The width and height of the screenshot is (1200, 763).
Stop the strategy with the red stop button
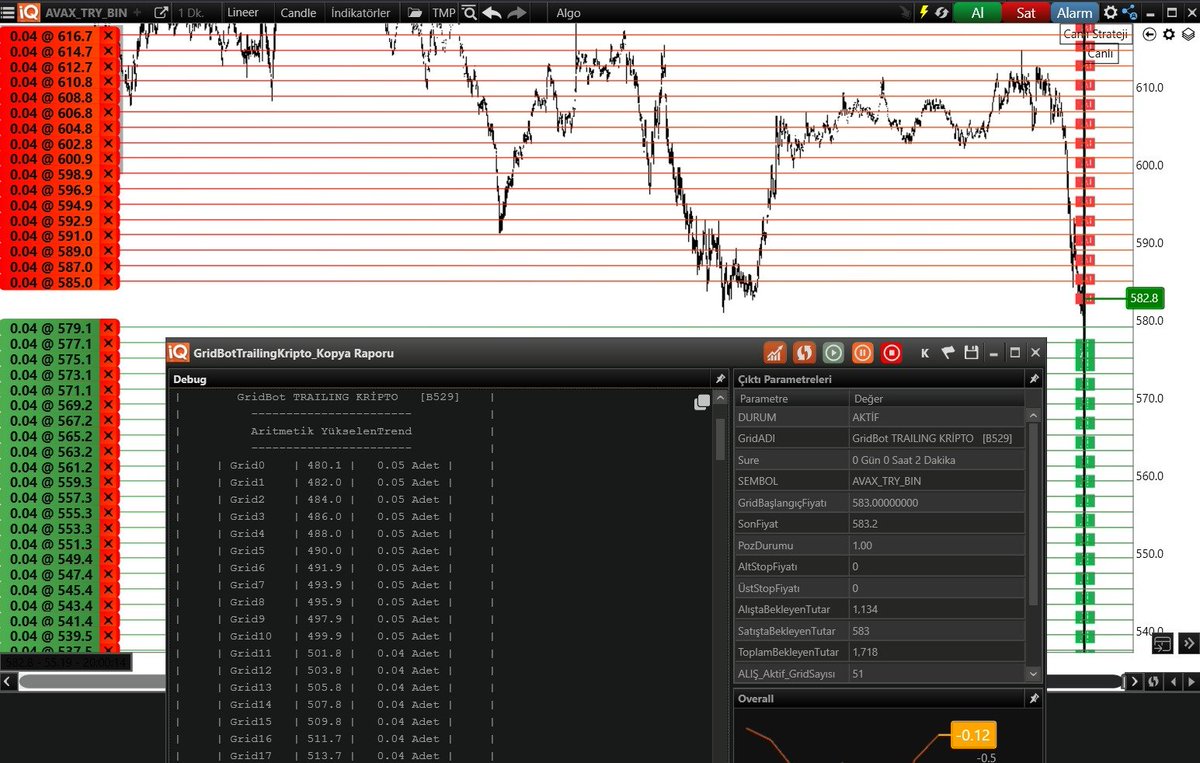coord(891,353)
